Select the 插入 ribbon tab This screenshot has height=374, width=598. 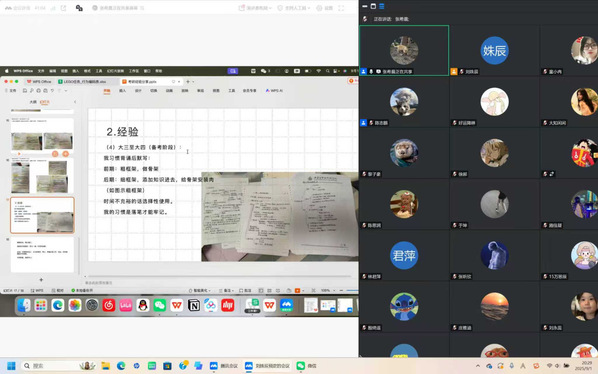(x=122, y=91)
